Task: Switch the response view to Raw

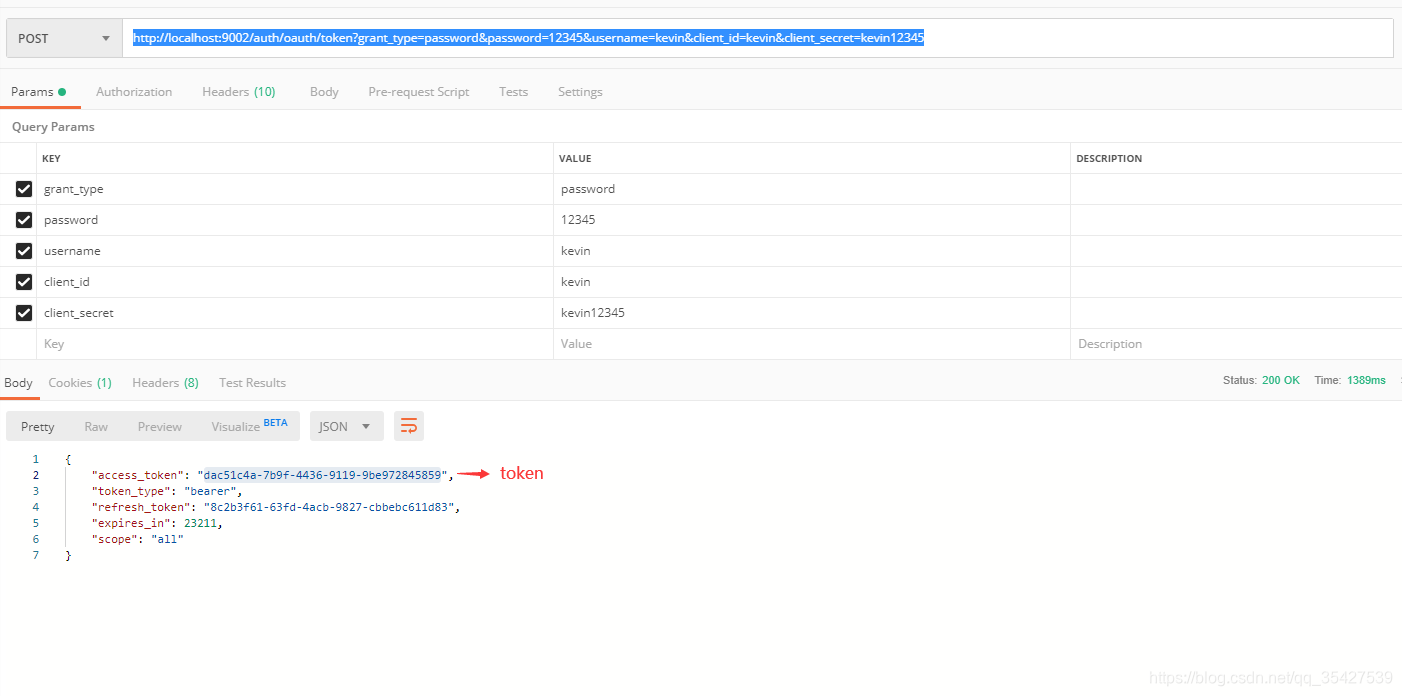Action: pos(96,425)
